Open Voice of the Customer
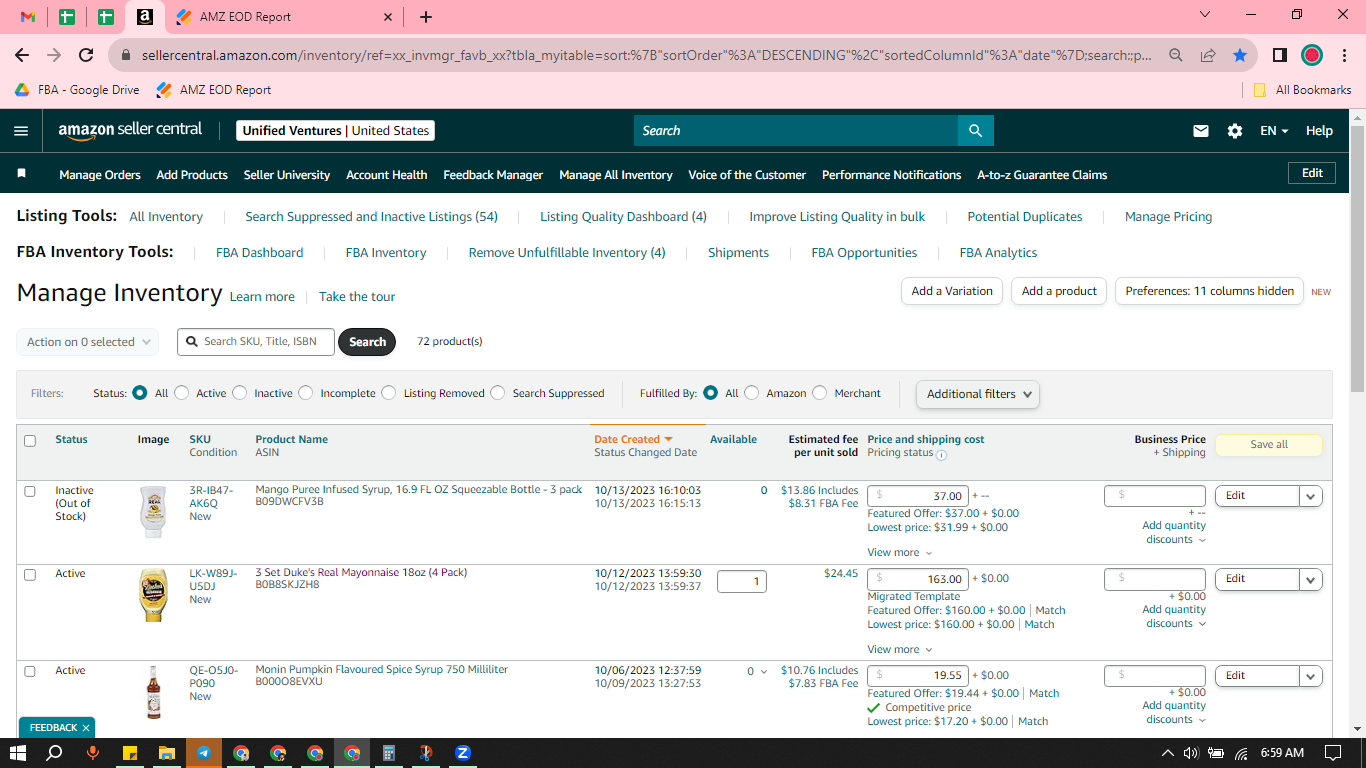The width and height of the screenshot is (1366, 768). coord(747,175)
